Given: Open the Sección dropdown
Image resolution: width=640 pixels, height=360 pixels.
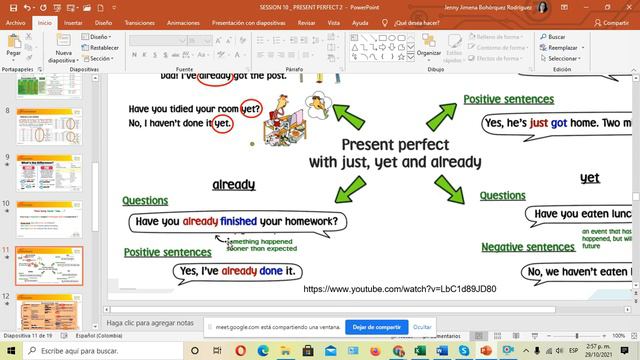Looking at the screenshot, I should click(98, 58).
